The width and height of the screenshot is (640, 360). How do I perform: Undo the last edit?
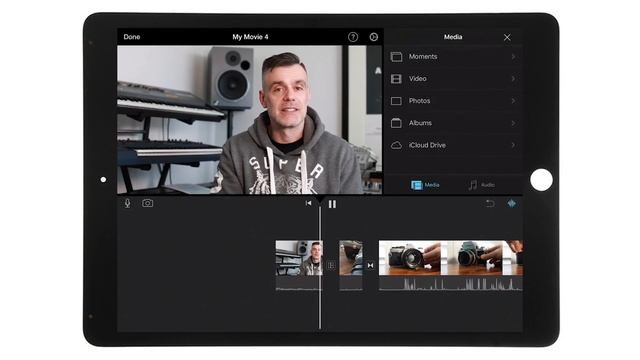coord(490,203)
